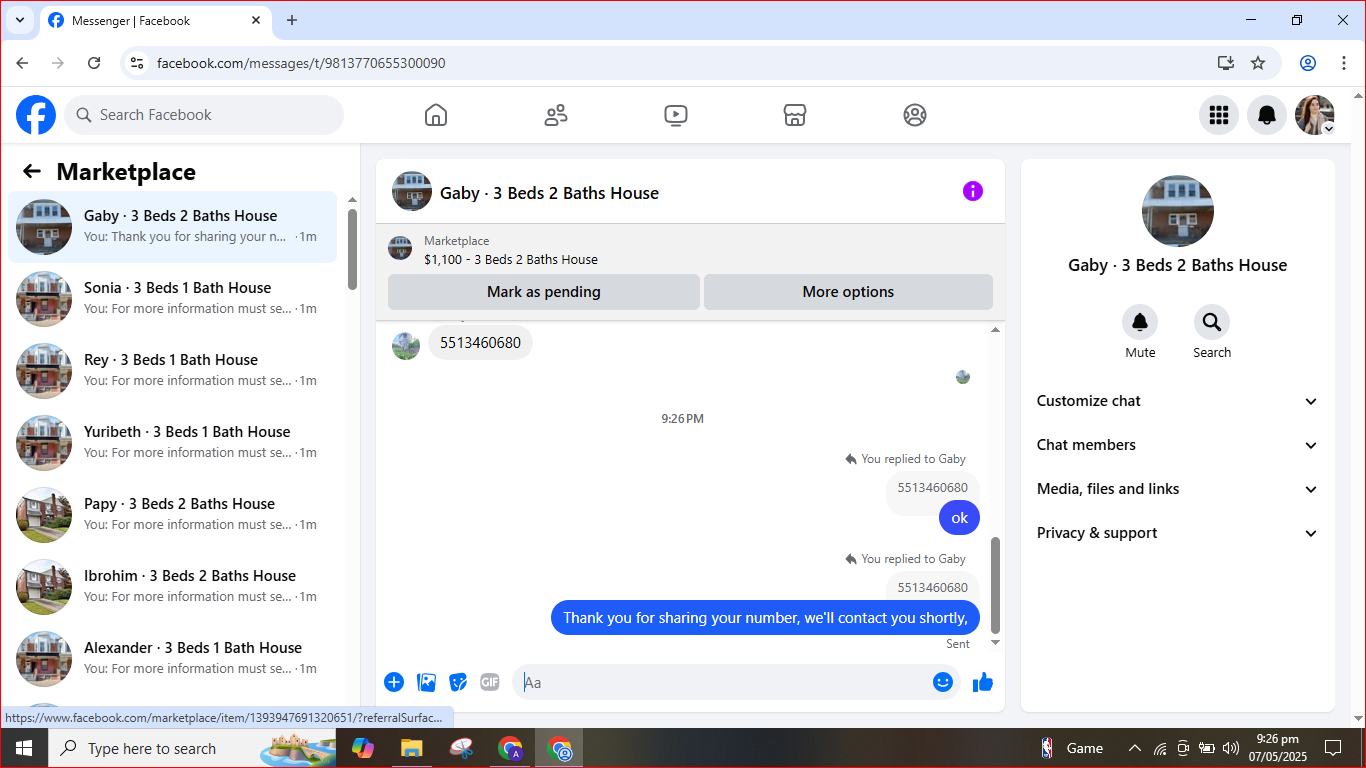Click the Aa message input field
Screen dimensions: 1366x768
click(x=722, y=682)
